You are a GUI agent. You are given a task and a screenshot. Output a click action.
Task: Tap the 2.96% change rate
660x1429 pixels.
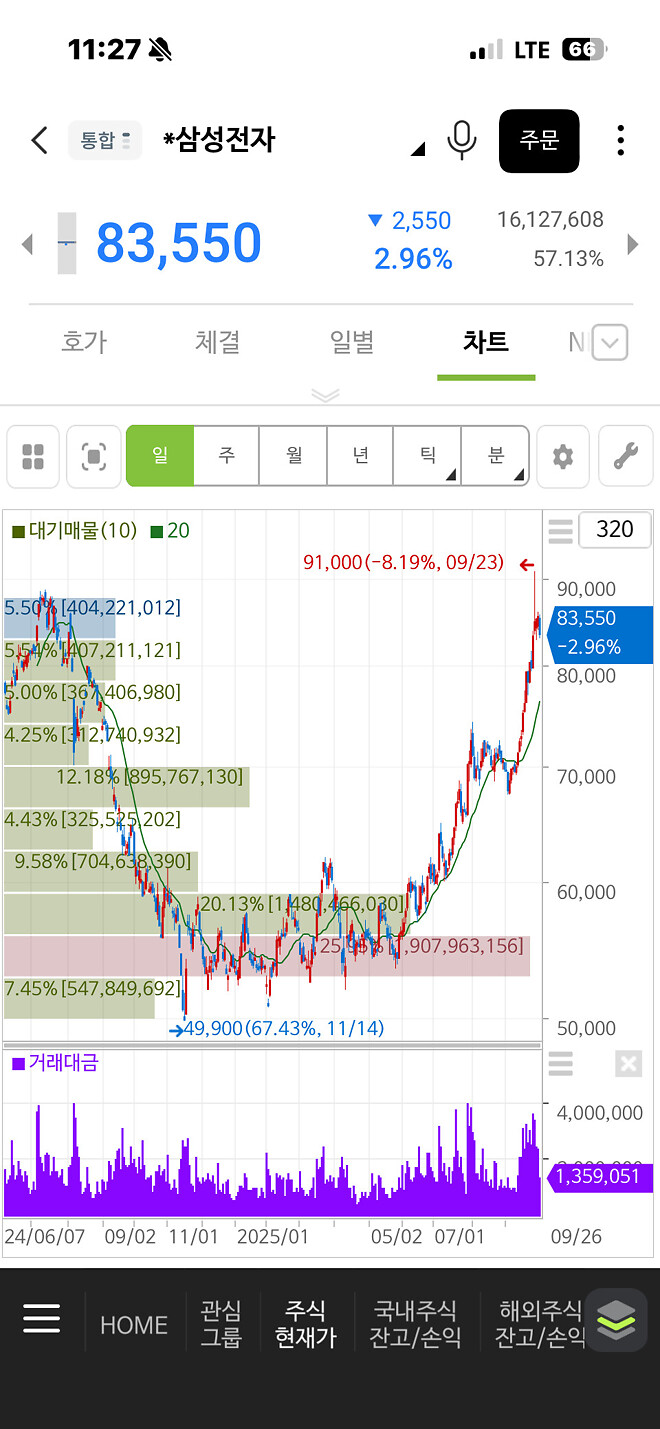point(413,260)
